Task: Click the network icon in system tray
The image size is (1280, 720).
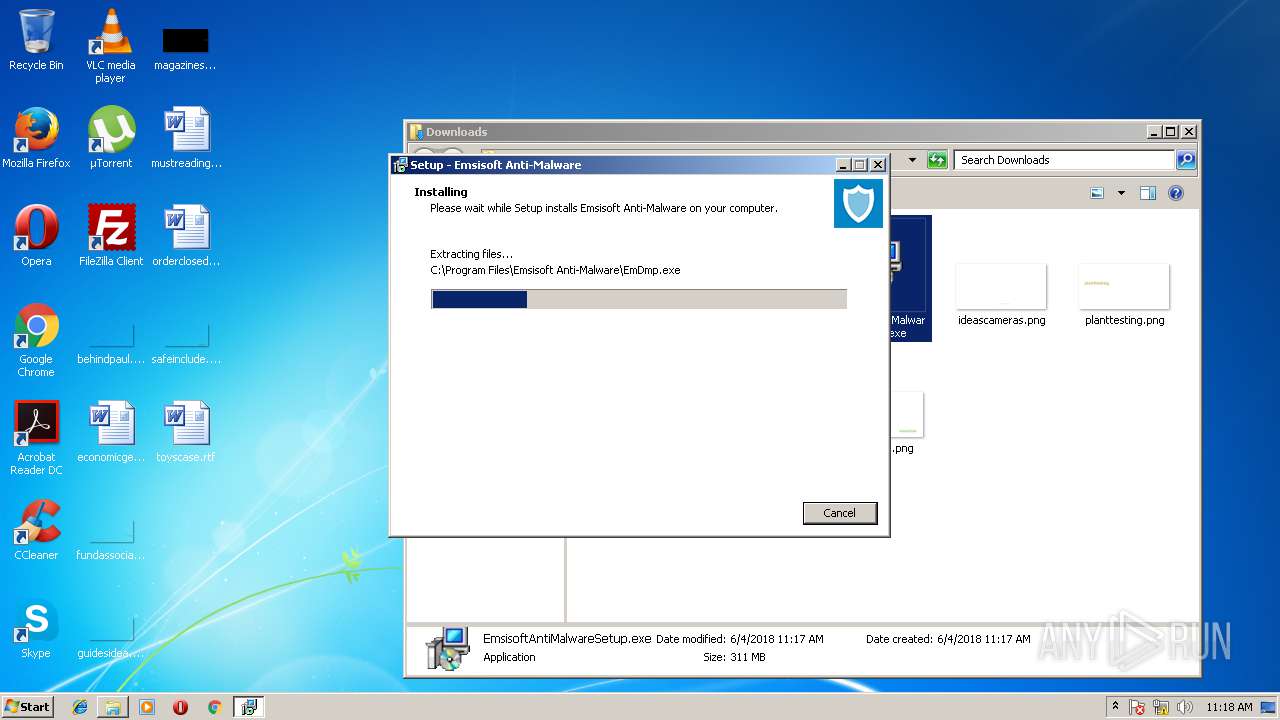Action: pos(1163,707)
